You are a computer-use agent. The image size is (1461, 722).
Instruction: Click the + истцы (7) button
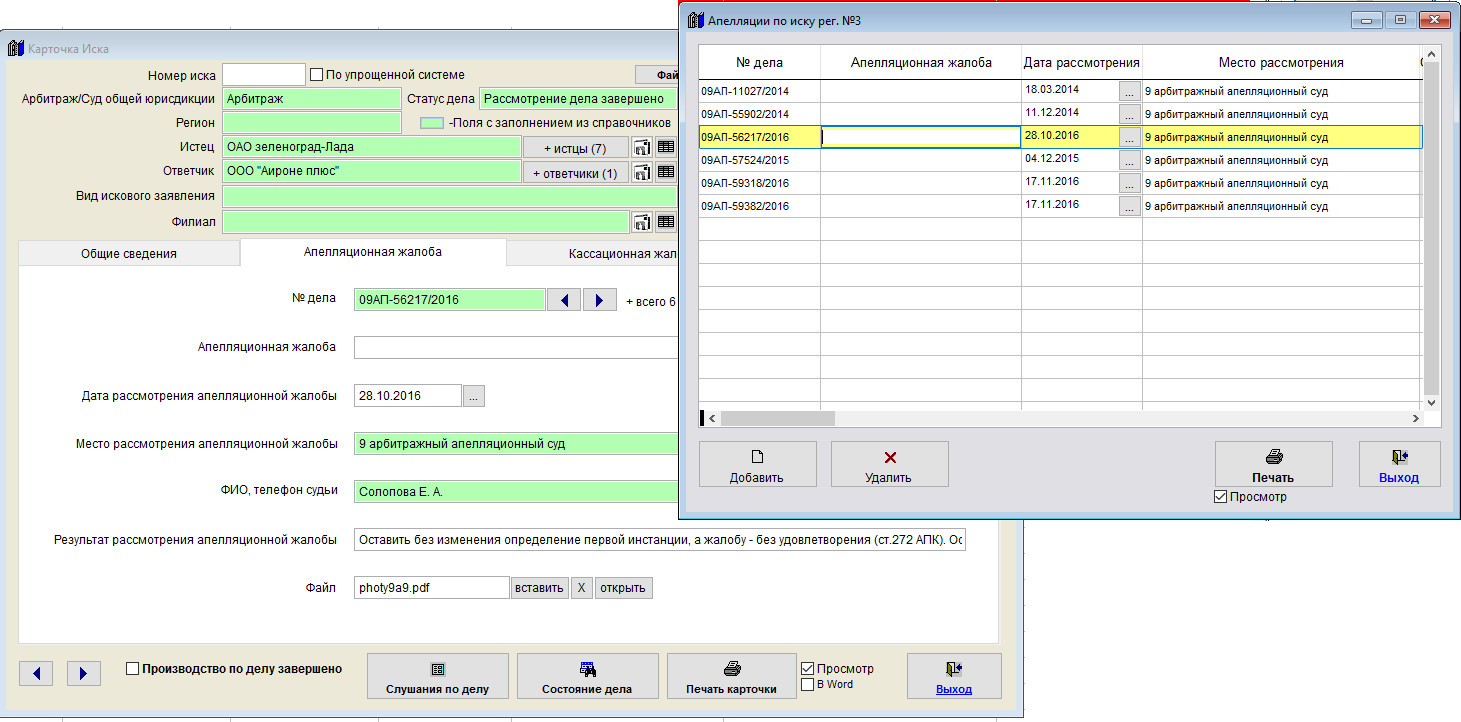tap(575, 148)
